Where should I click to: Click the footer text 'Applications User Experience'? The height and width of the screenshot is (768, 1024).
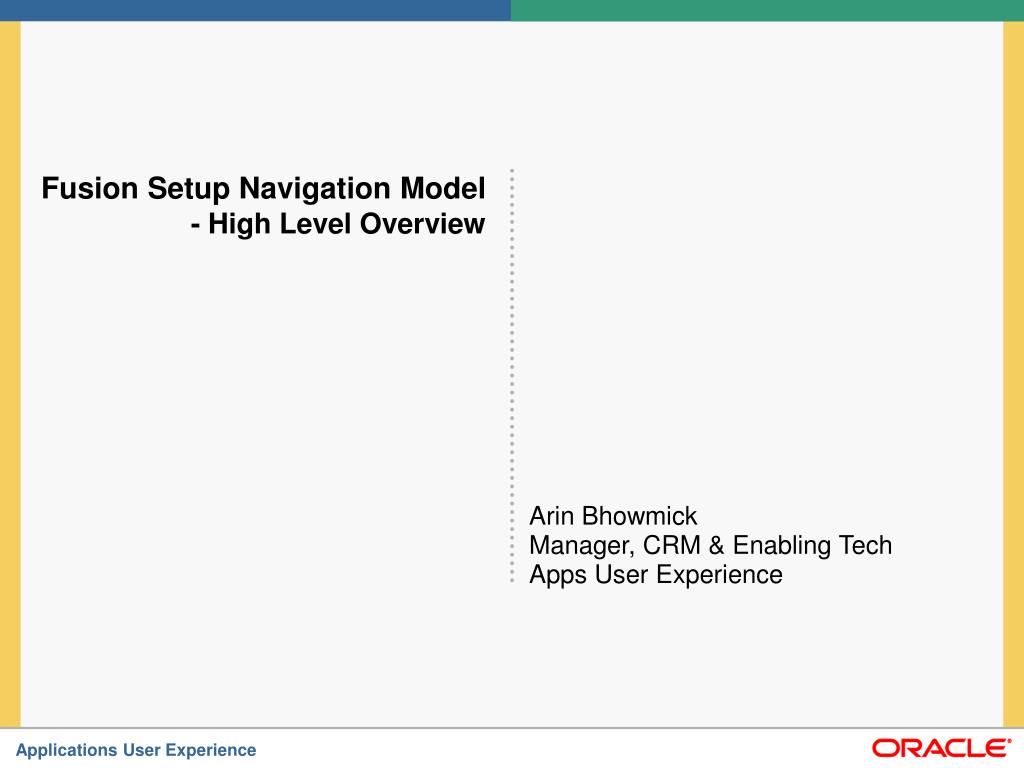(x=136, y=750)
